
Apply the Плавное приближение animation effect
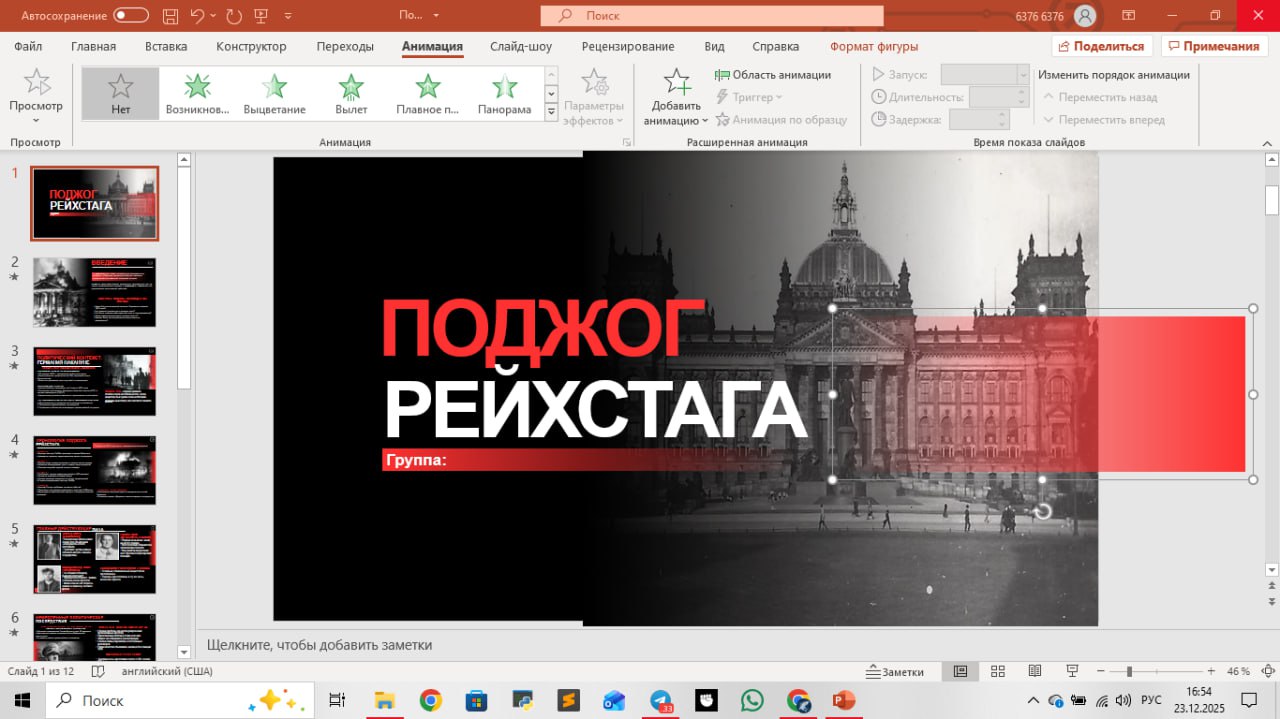coord(428,94)
